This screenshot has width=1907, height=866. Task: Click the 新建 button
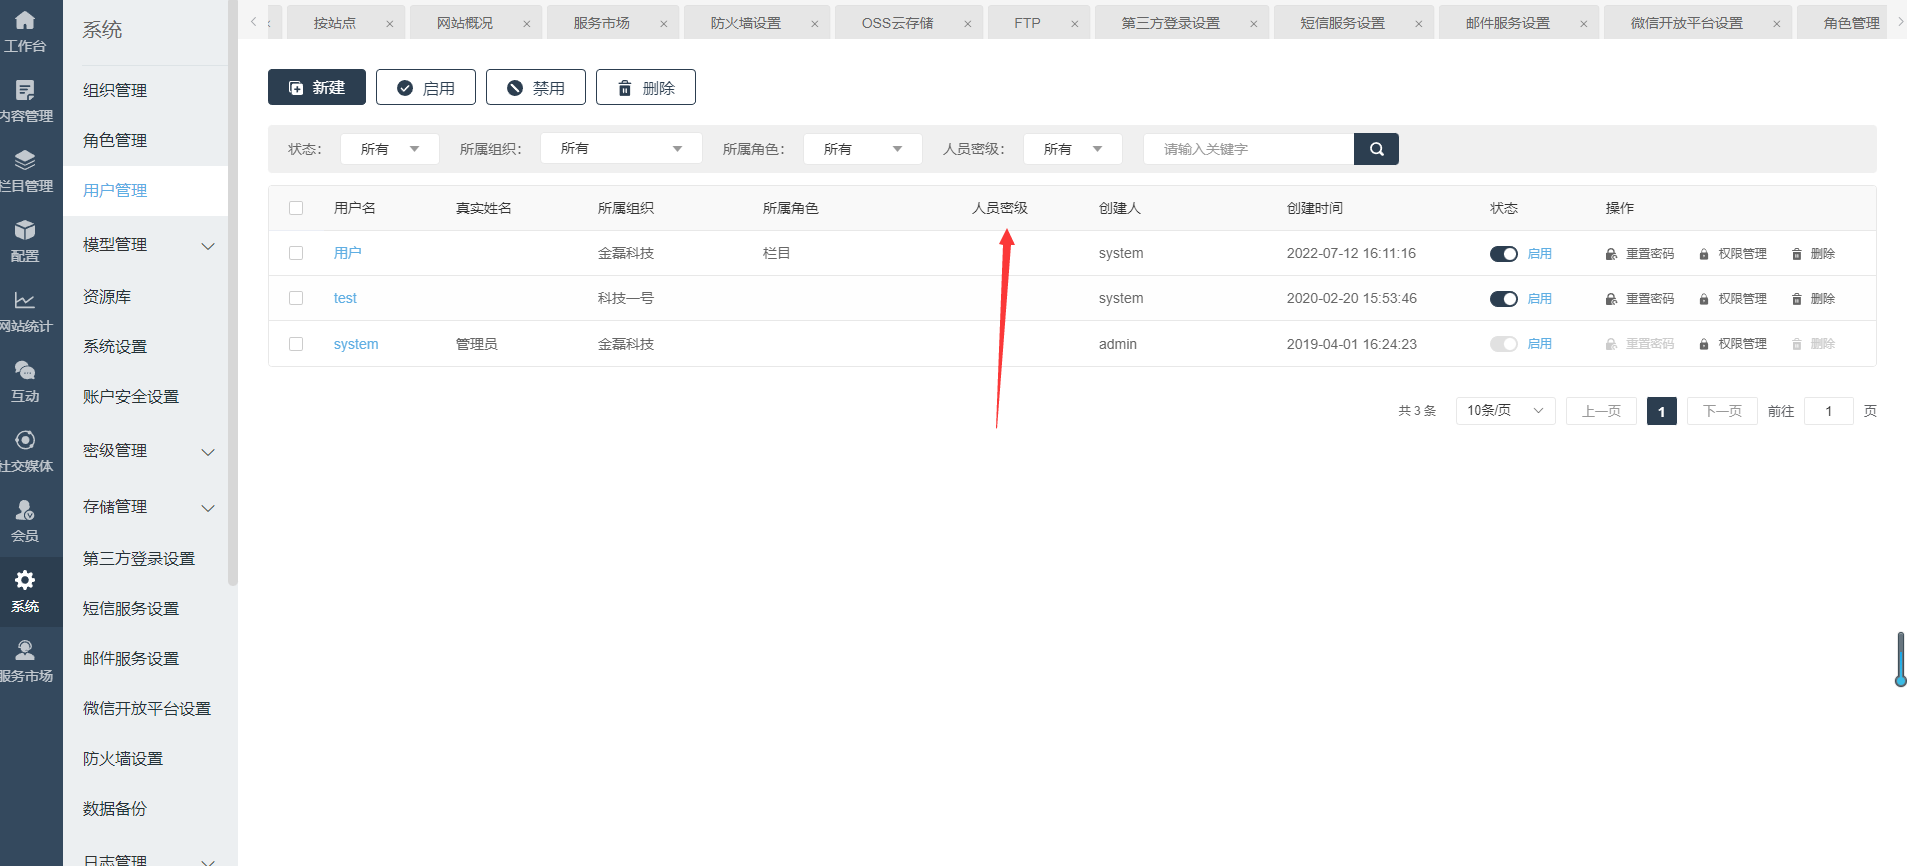(x=317, y=87)
